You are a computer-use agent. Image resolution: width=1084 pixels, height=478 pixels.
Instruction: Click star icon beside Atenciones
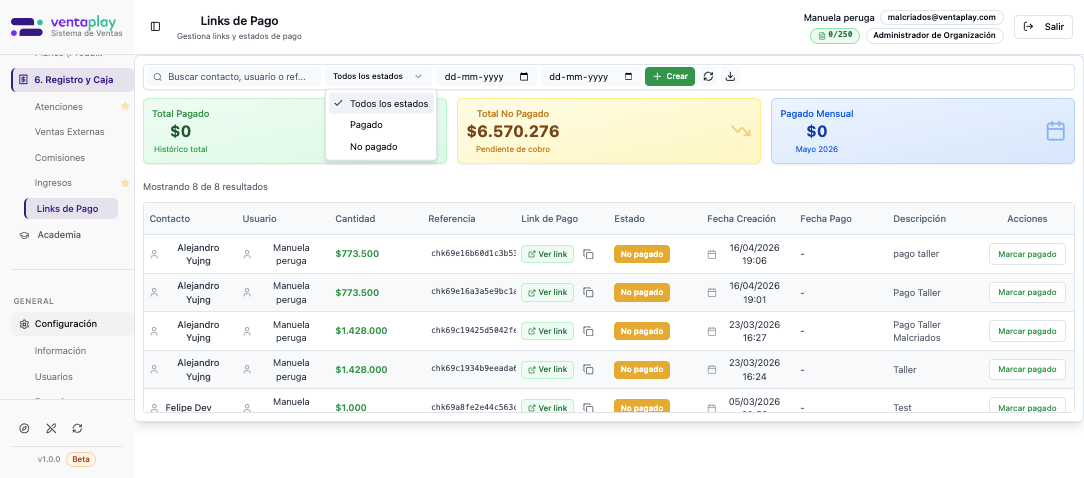click(x=125, y=107)
